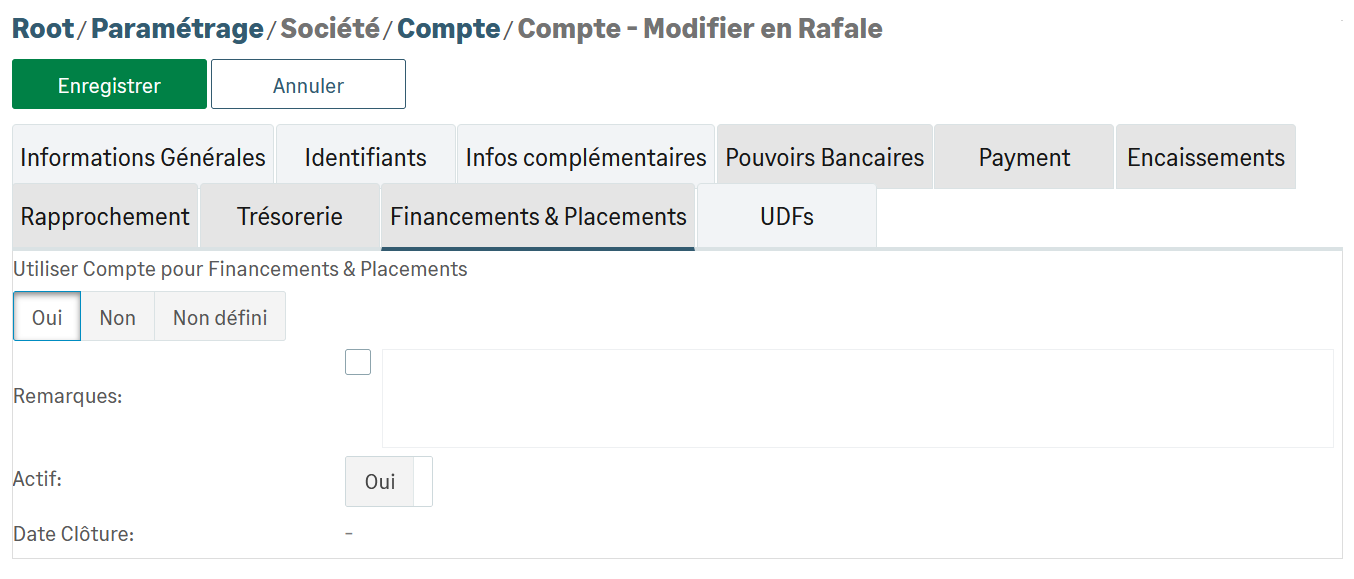The width and height of the screenshot is (1354, 579).
Task: Click the green Enregistrer button
Action: tap(109, 85)
